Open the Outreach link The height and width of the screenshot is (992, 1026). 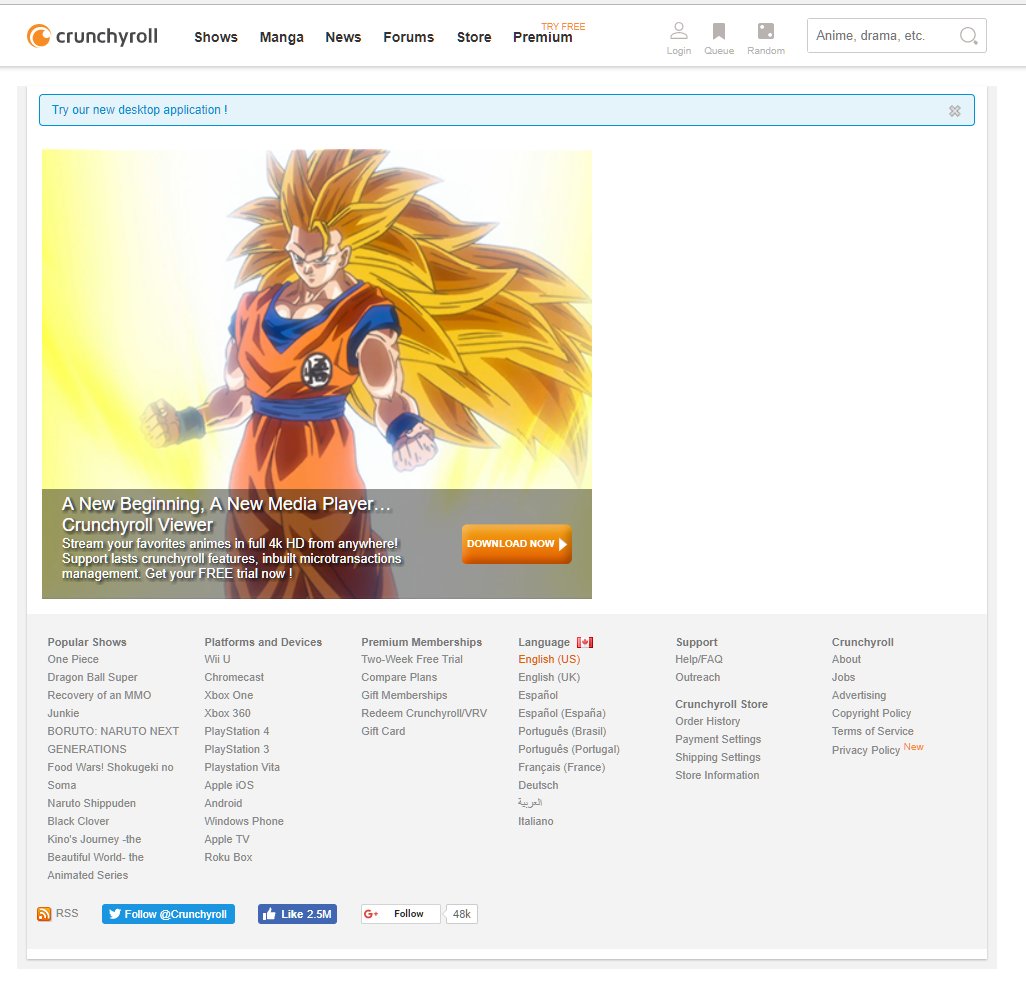coord(698,677)
